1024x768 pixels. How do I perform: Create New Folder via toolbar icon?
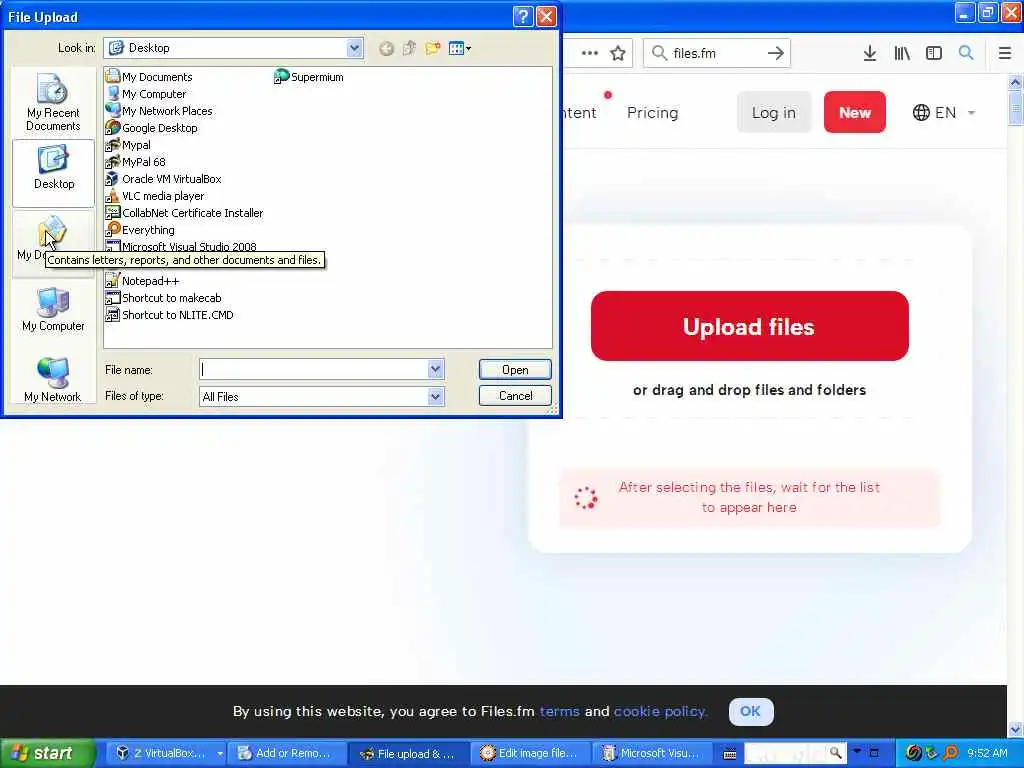pos(432,48)
